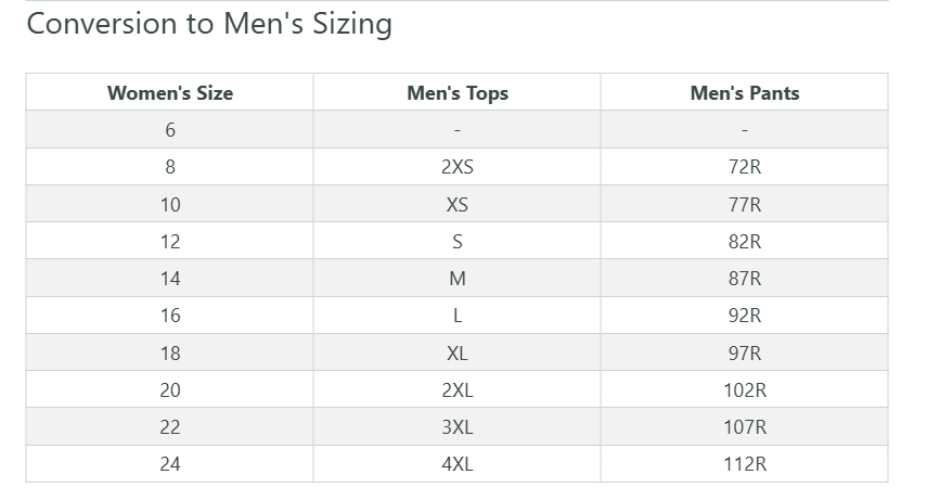Click the 82R men's pants cell
The width and height of the screenshot is (927, 500).
pyautogui.click(x=744, y=242)
